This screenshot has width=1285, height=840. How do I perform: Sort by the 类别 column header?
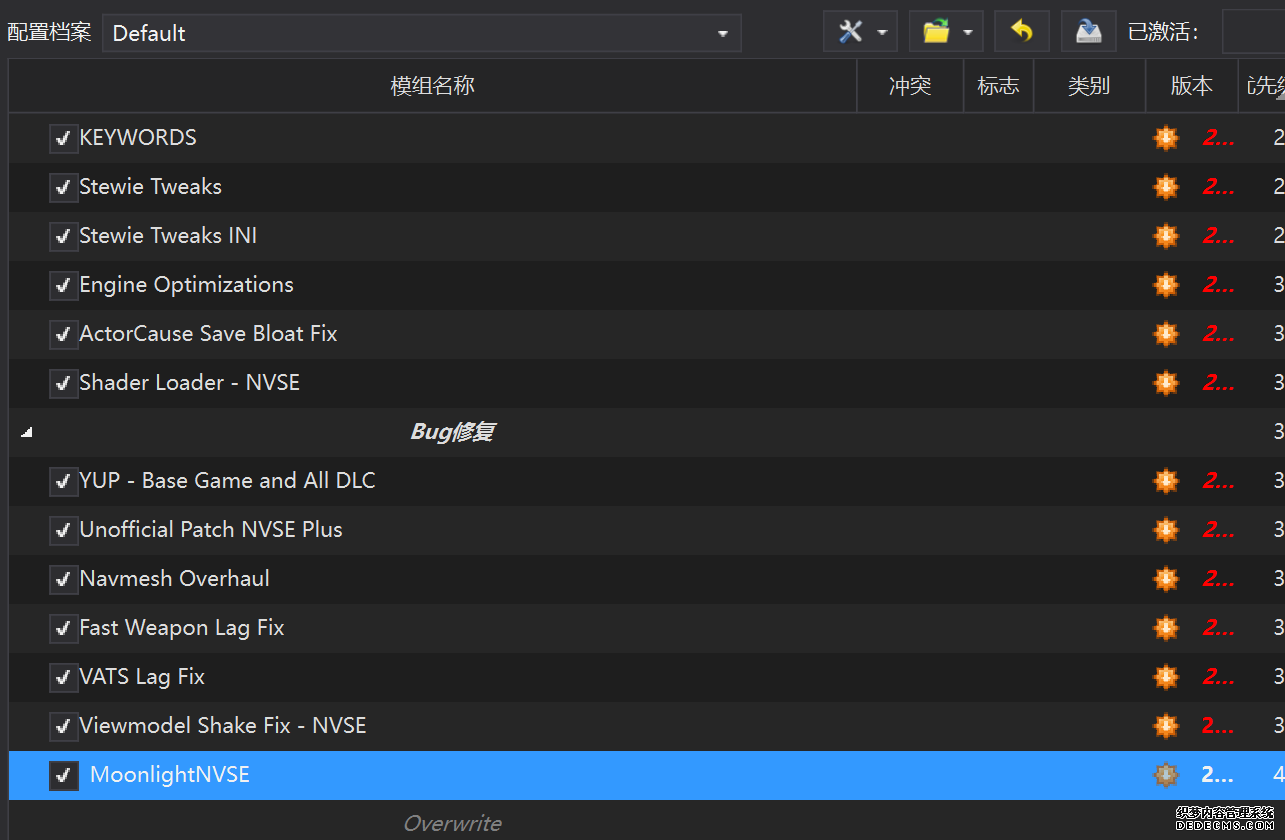[x=1088, y=86]
